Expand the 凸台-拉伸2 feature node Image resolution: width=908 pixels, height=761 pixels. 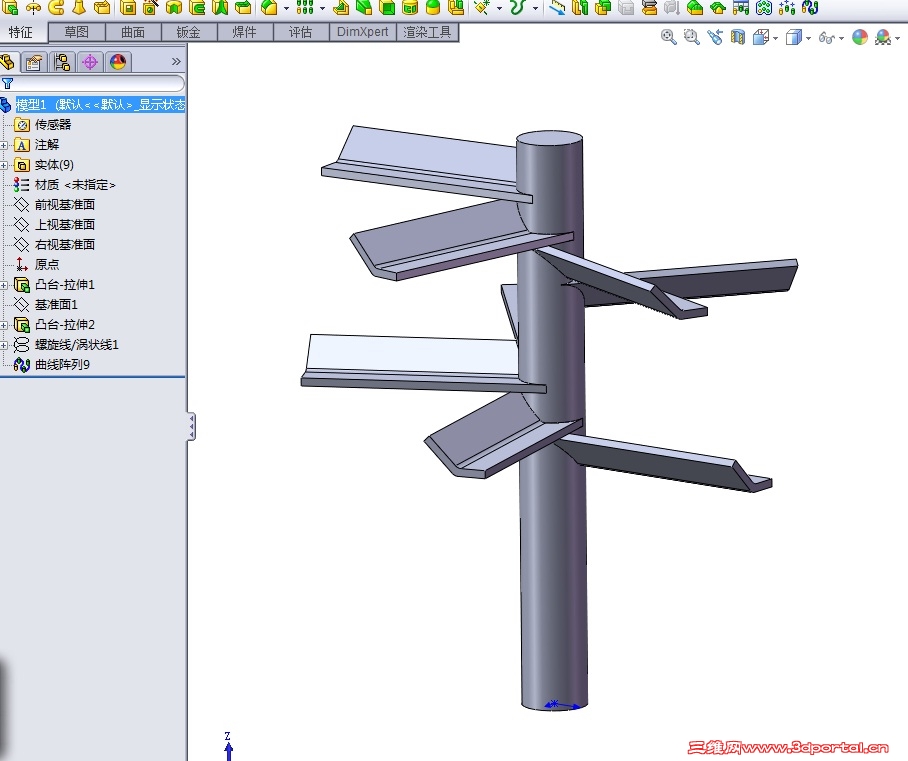coord(3,325)
